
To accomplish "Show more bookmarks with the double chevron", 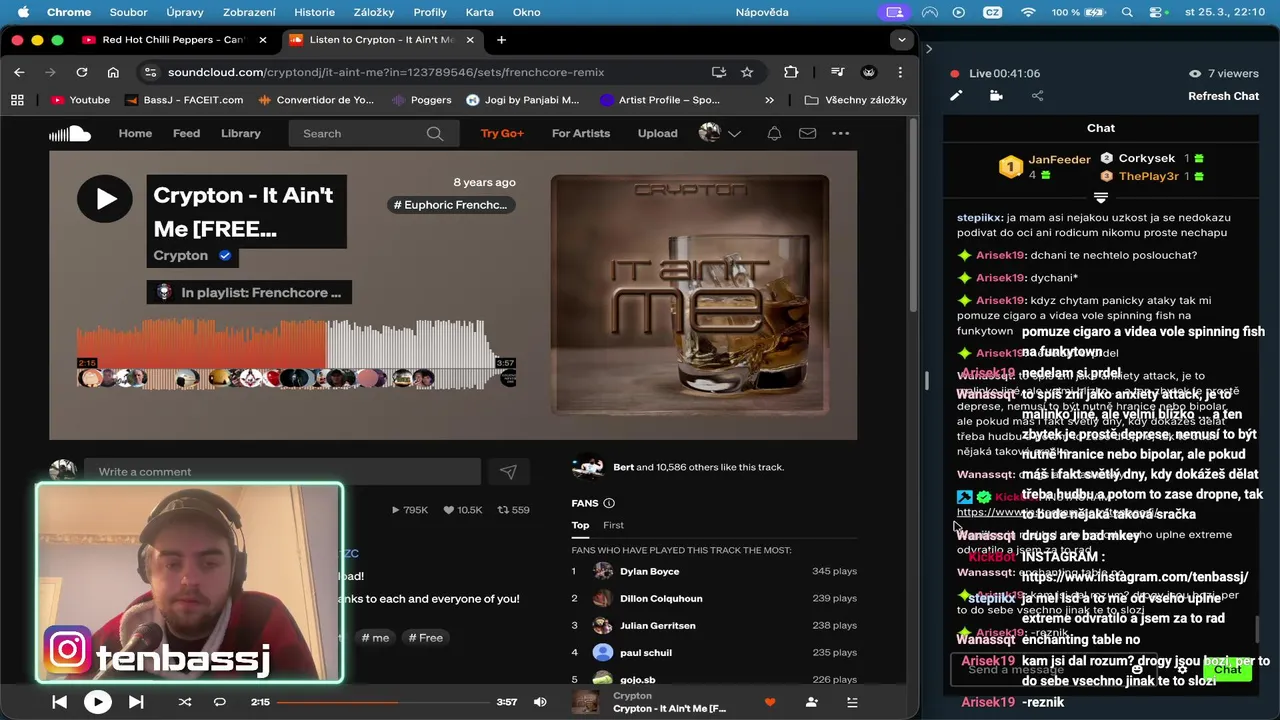I will pos(769,100).
